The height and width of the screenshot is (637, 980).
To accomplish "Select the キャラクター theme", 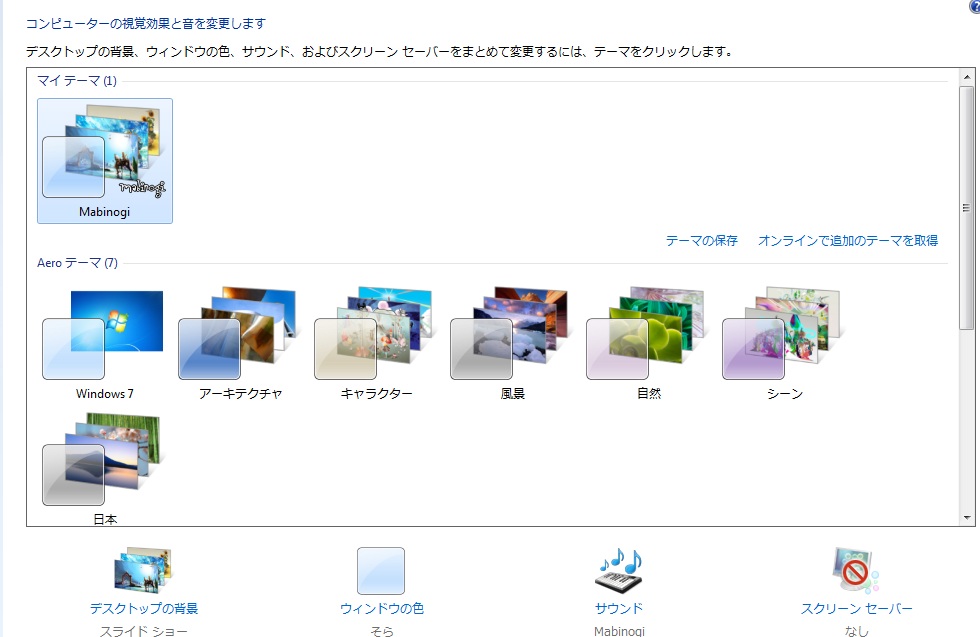I will click(x=376, y=343).
